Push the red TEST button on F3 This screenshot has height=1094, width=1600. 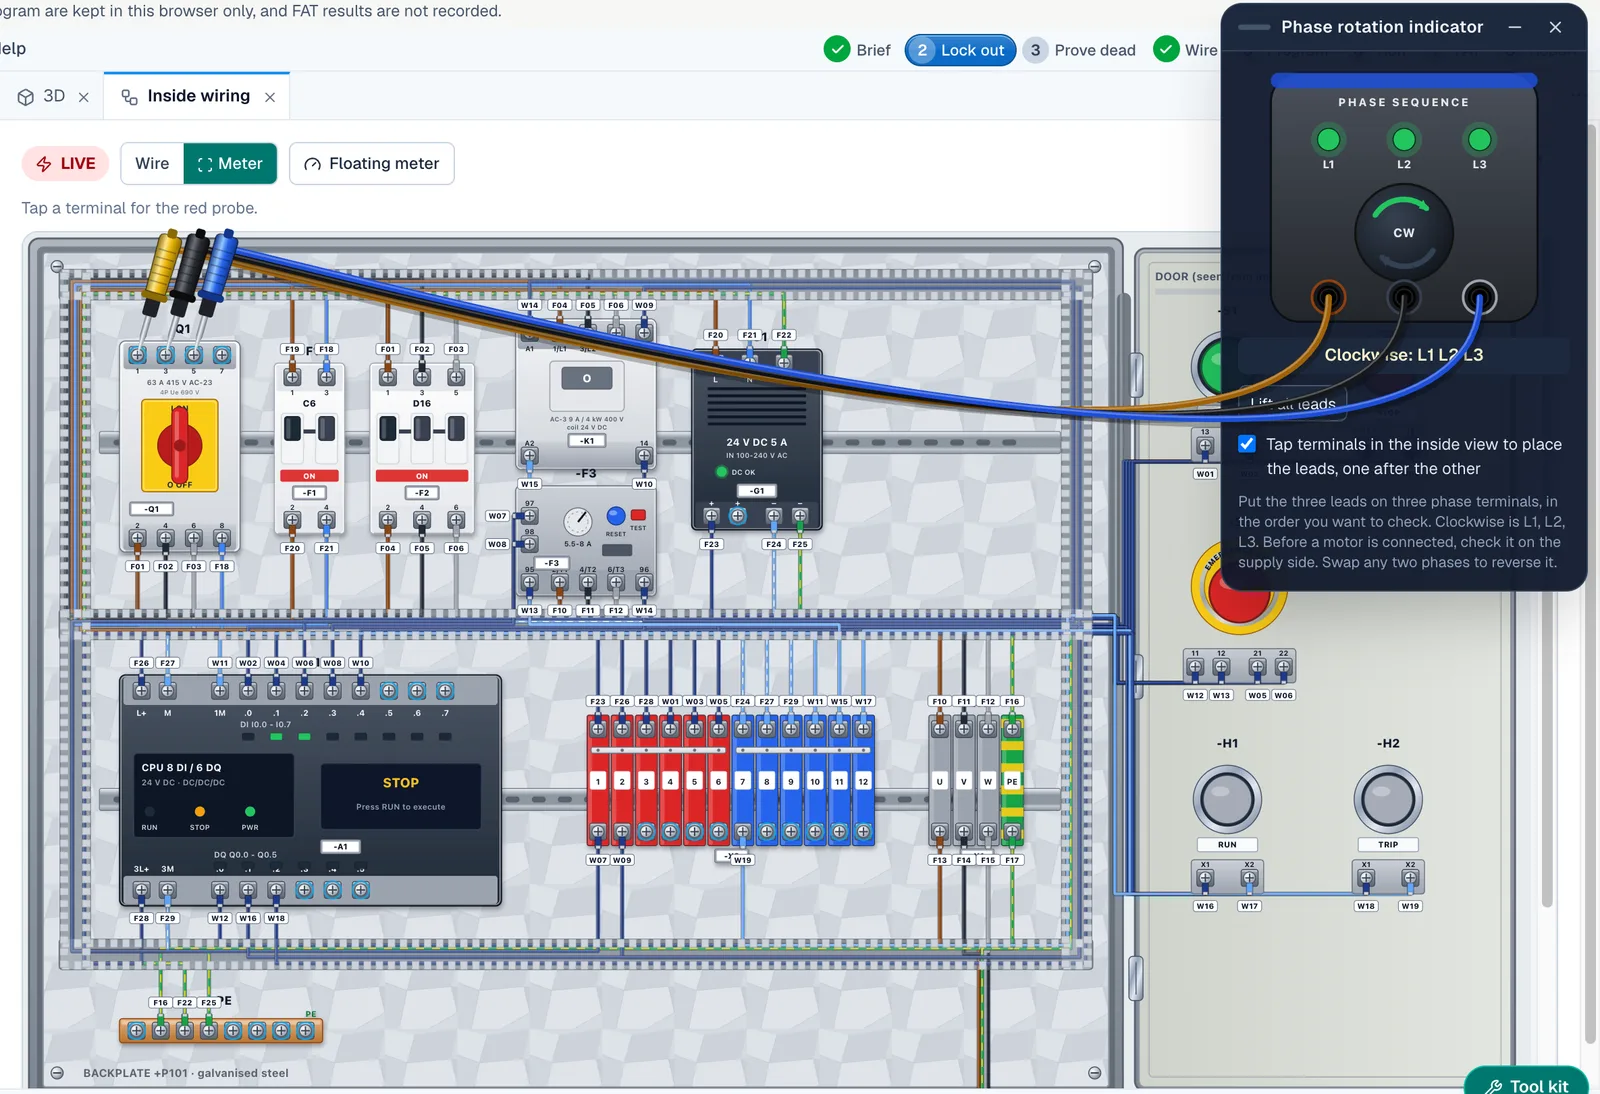638,515
